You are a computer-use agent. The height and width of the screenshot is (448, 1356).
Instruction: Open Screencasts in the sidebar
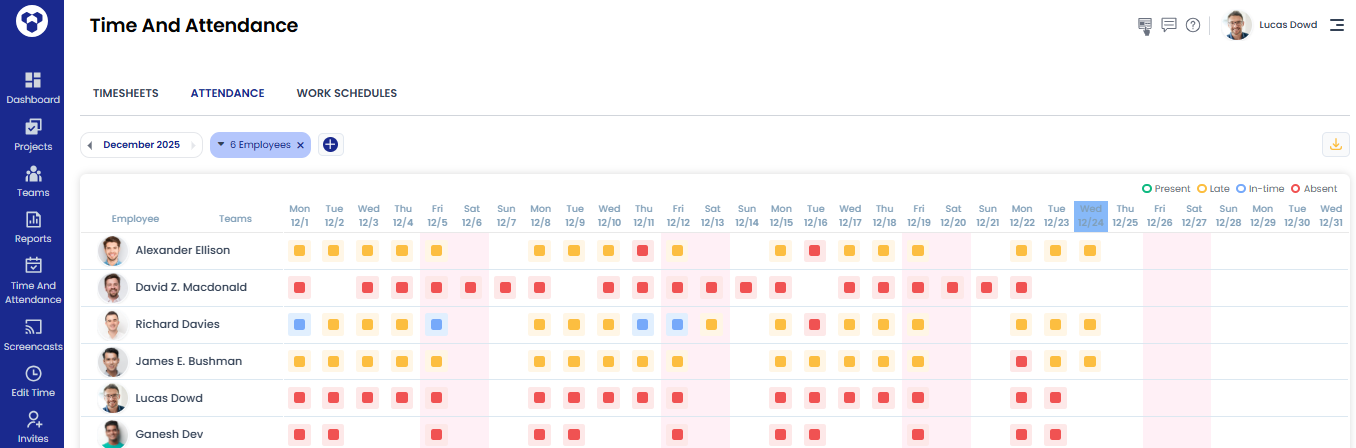pyautogui.click(x=33, y=327)
